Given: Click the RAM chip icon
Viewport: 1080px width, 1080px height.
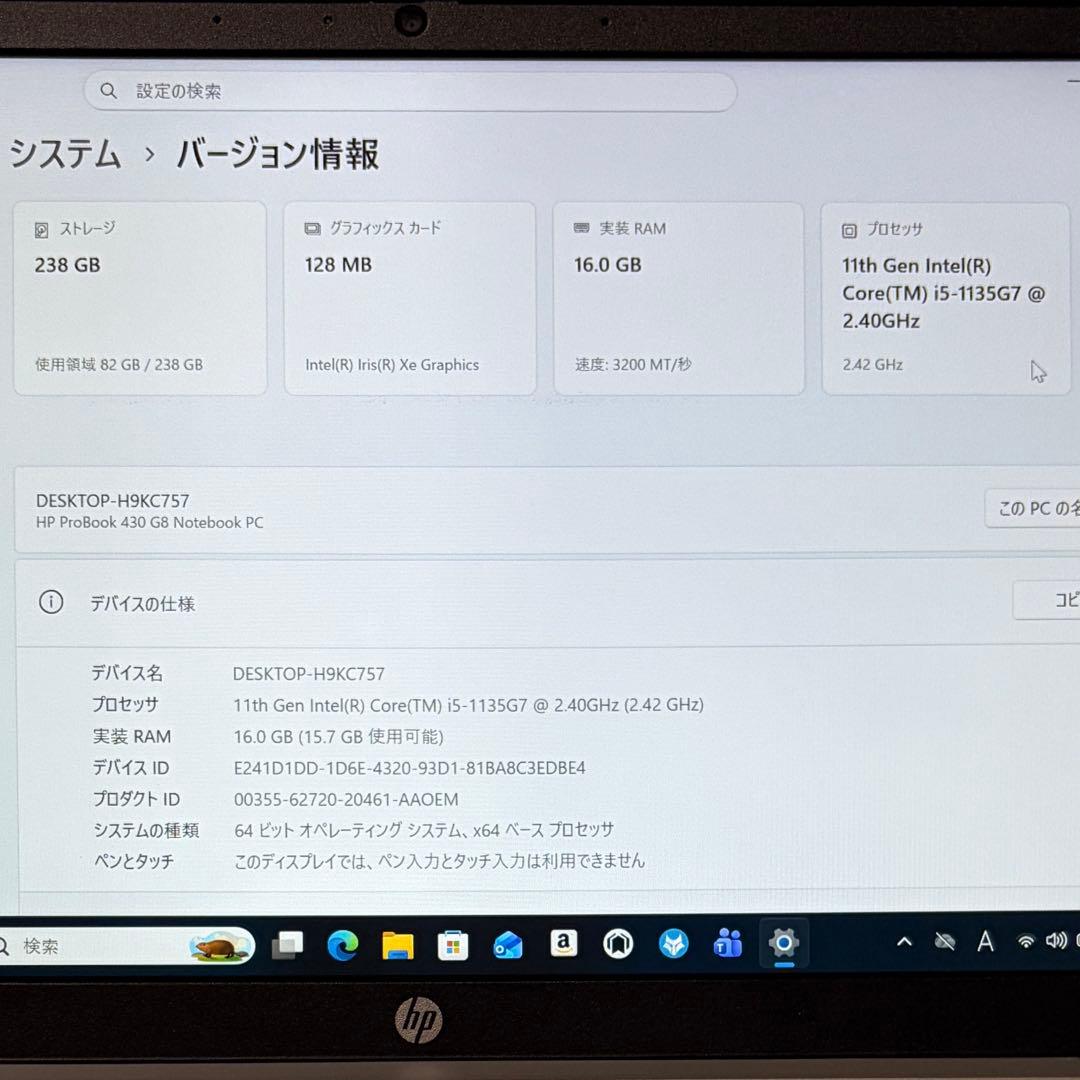Looking at the screenshot, I should click(581, 228).
